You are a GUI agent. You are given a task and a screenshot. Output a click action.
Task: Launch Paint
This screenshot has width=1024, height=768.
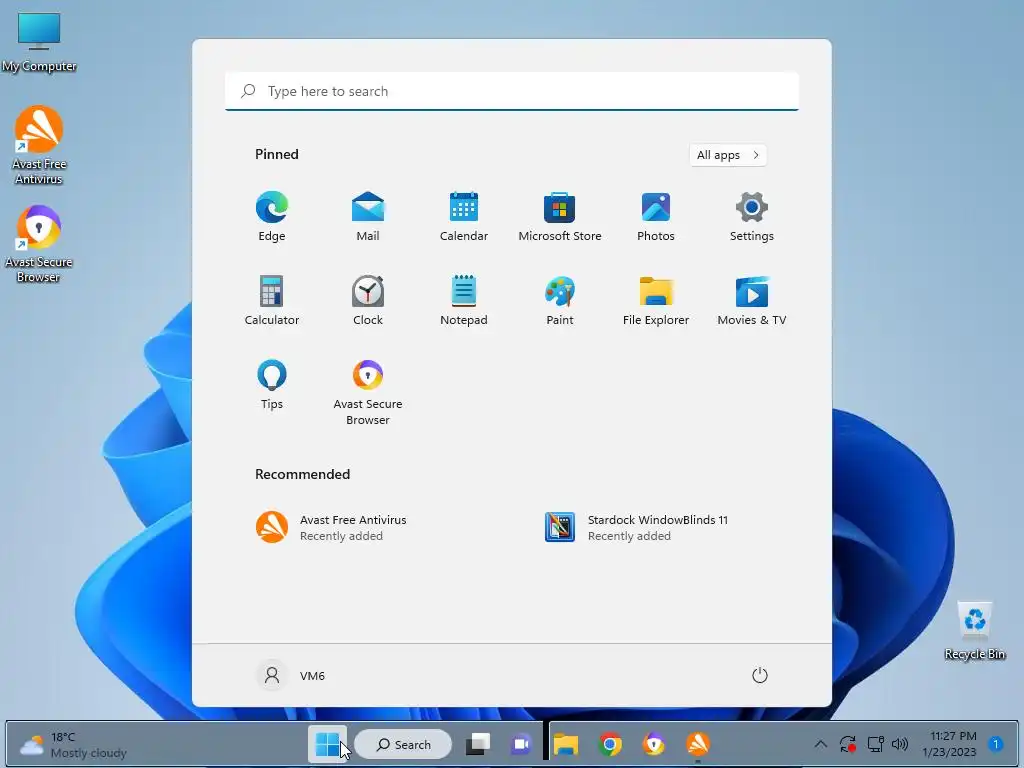coord(560,300)
